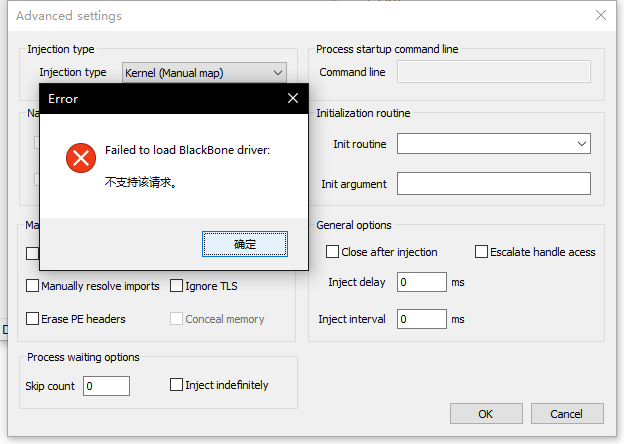Screen dimensions: 624x444
Task: Tick the Ignore TLS checkbox
Action: click(177, 286)
